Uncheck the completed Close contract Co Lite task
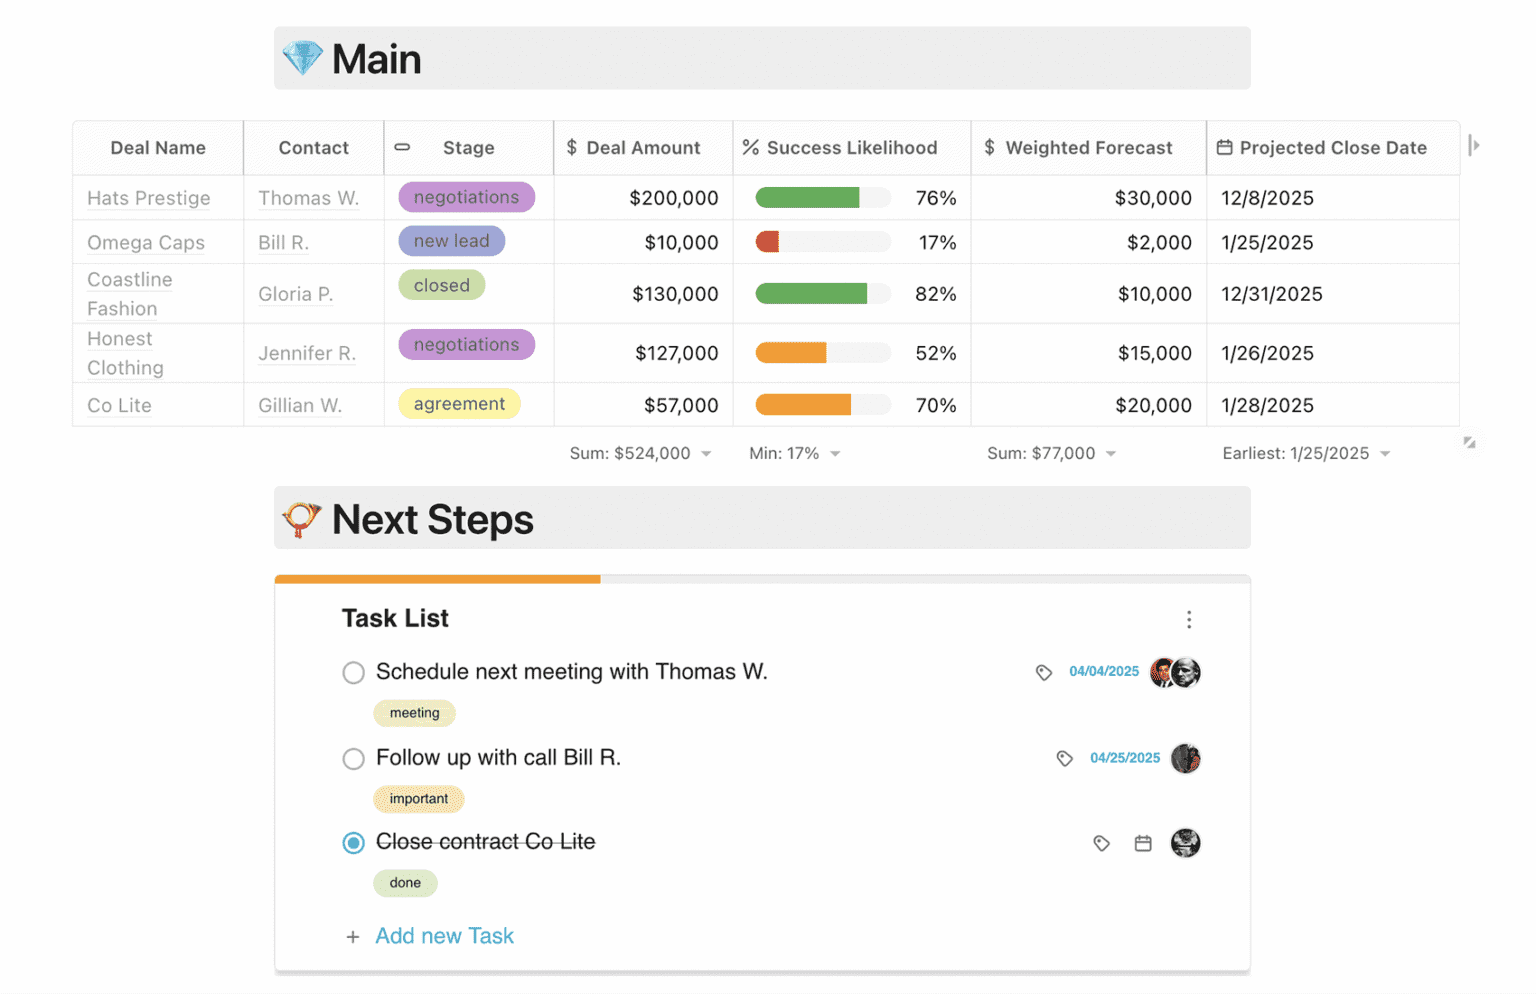The width and height of the screenshot is (1536, 994). tap(353, 843)
